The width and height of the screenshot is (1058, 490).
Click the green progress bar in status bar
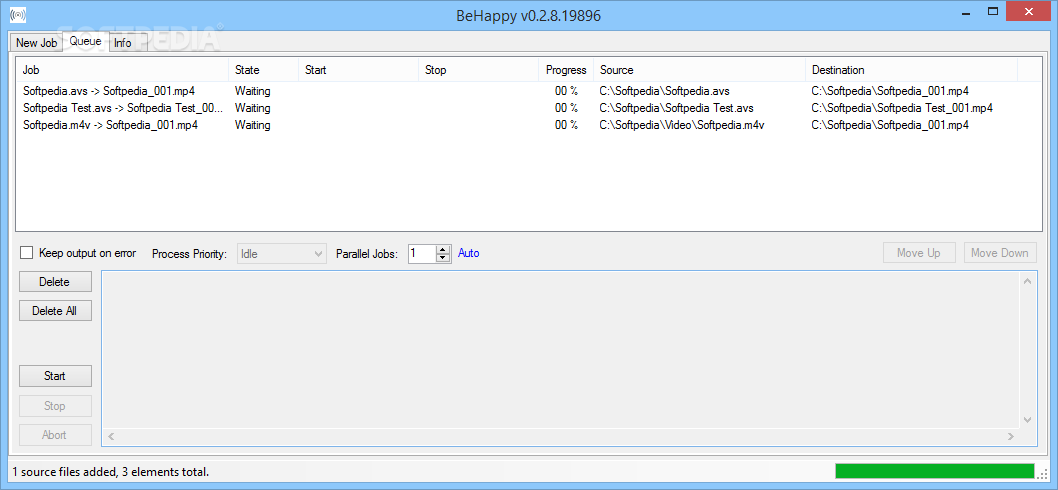point(935,471)
